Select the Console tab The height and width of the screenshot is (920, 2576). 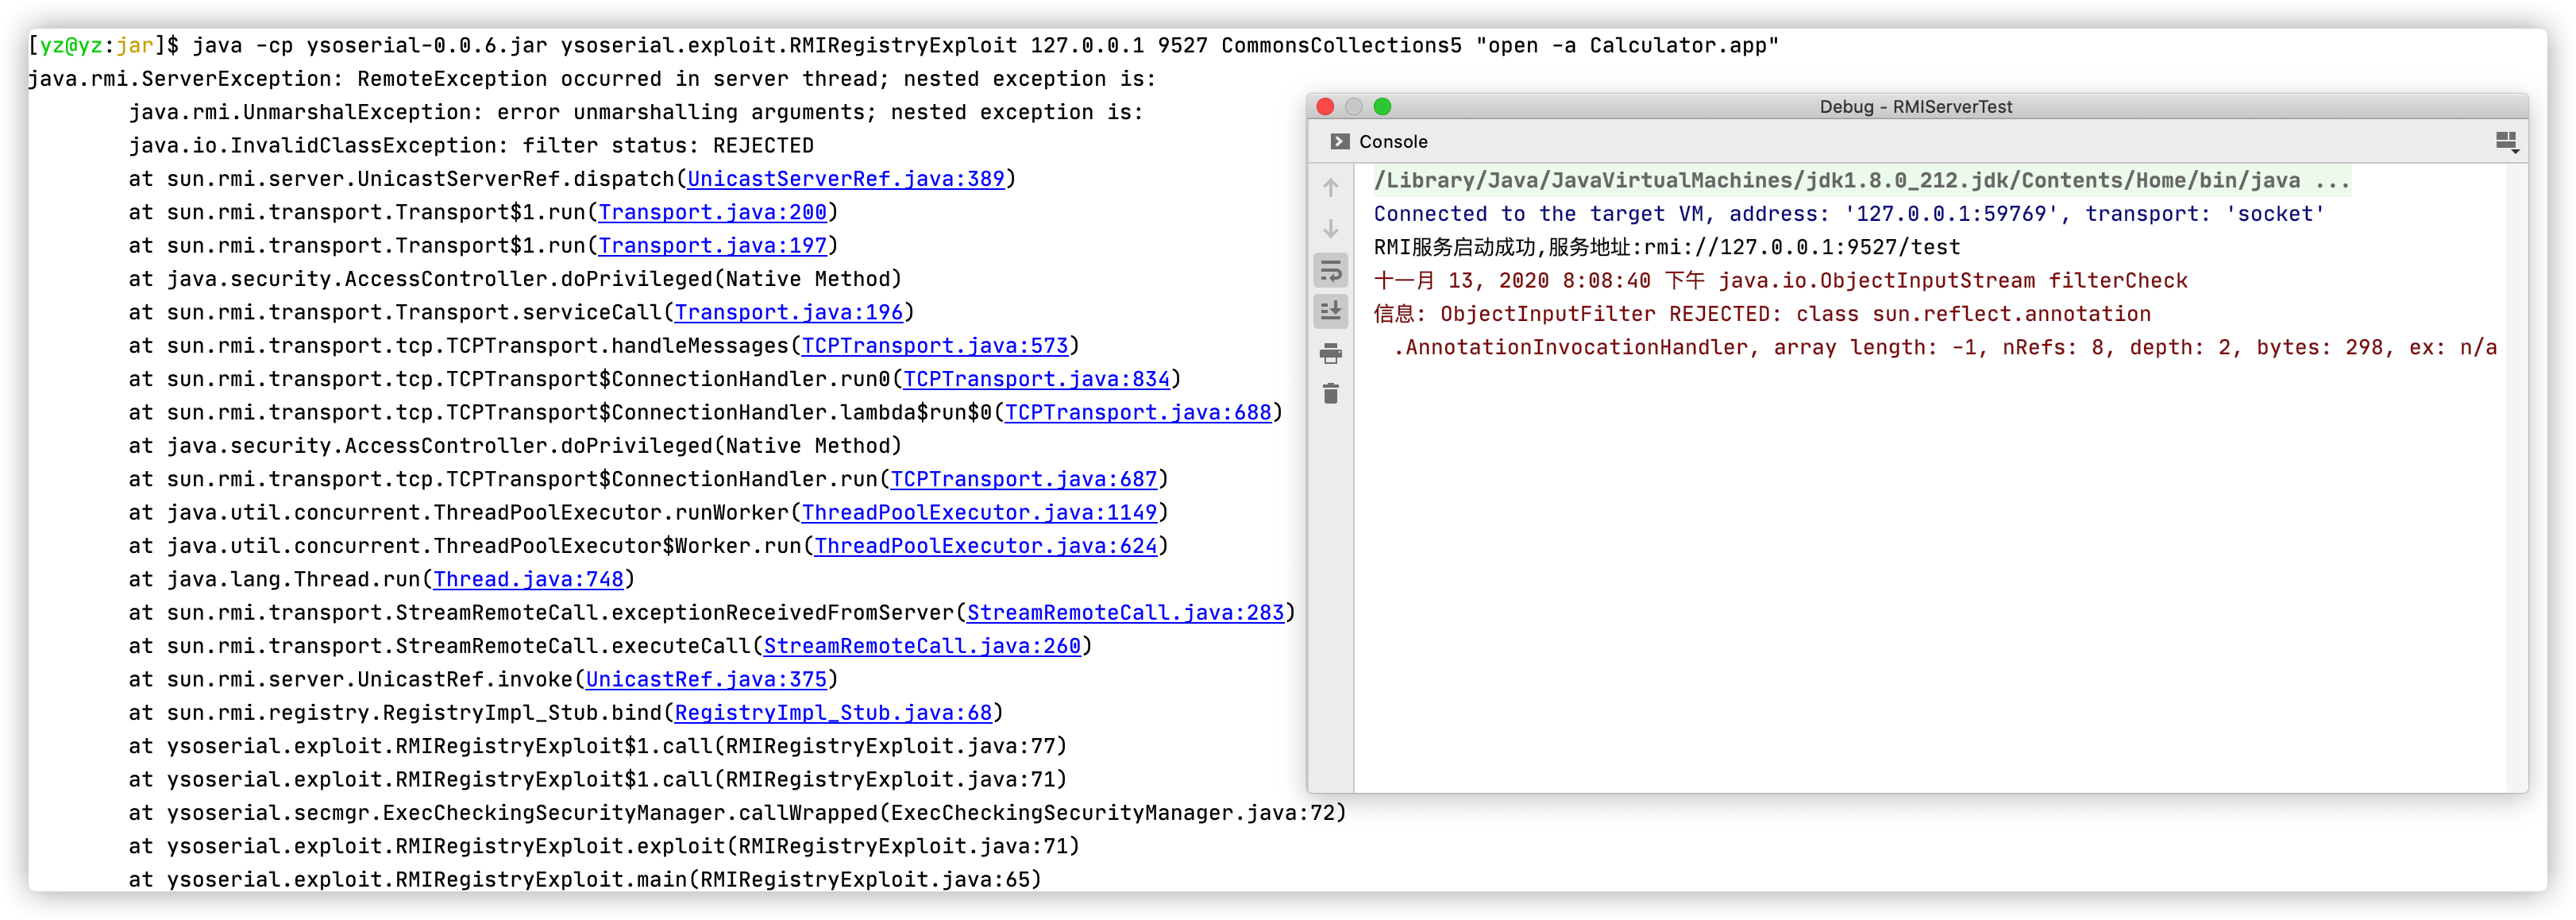pos(1392,142)
